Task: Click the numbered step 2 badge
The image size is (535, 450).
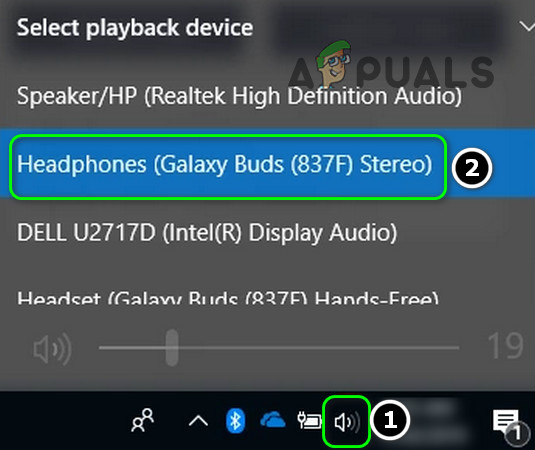Action: (x=472, y=168)
